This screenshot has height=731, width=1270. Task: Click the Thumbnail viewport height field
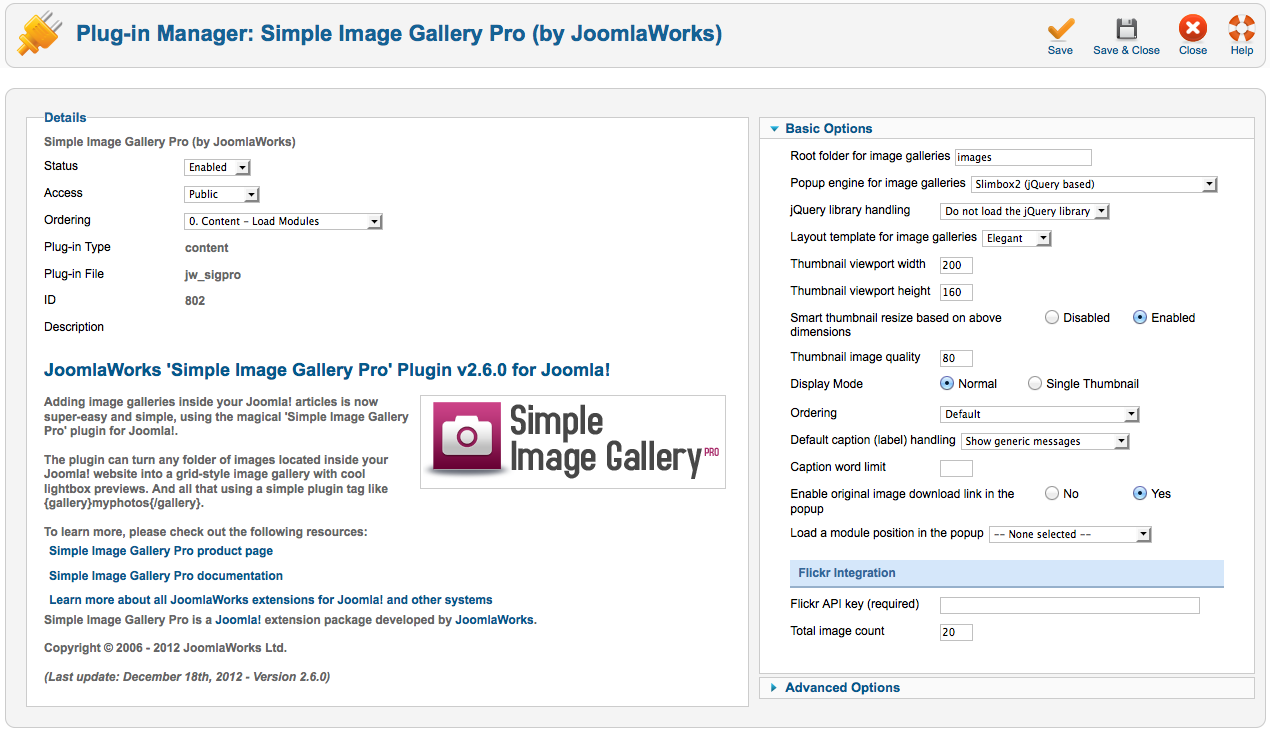956,292
